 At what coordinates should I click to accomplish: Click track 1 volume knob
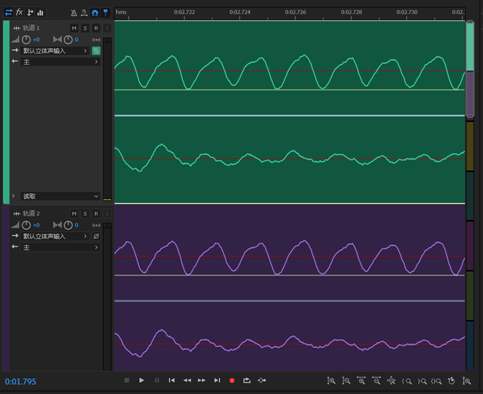26,40
